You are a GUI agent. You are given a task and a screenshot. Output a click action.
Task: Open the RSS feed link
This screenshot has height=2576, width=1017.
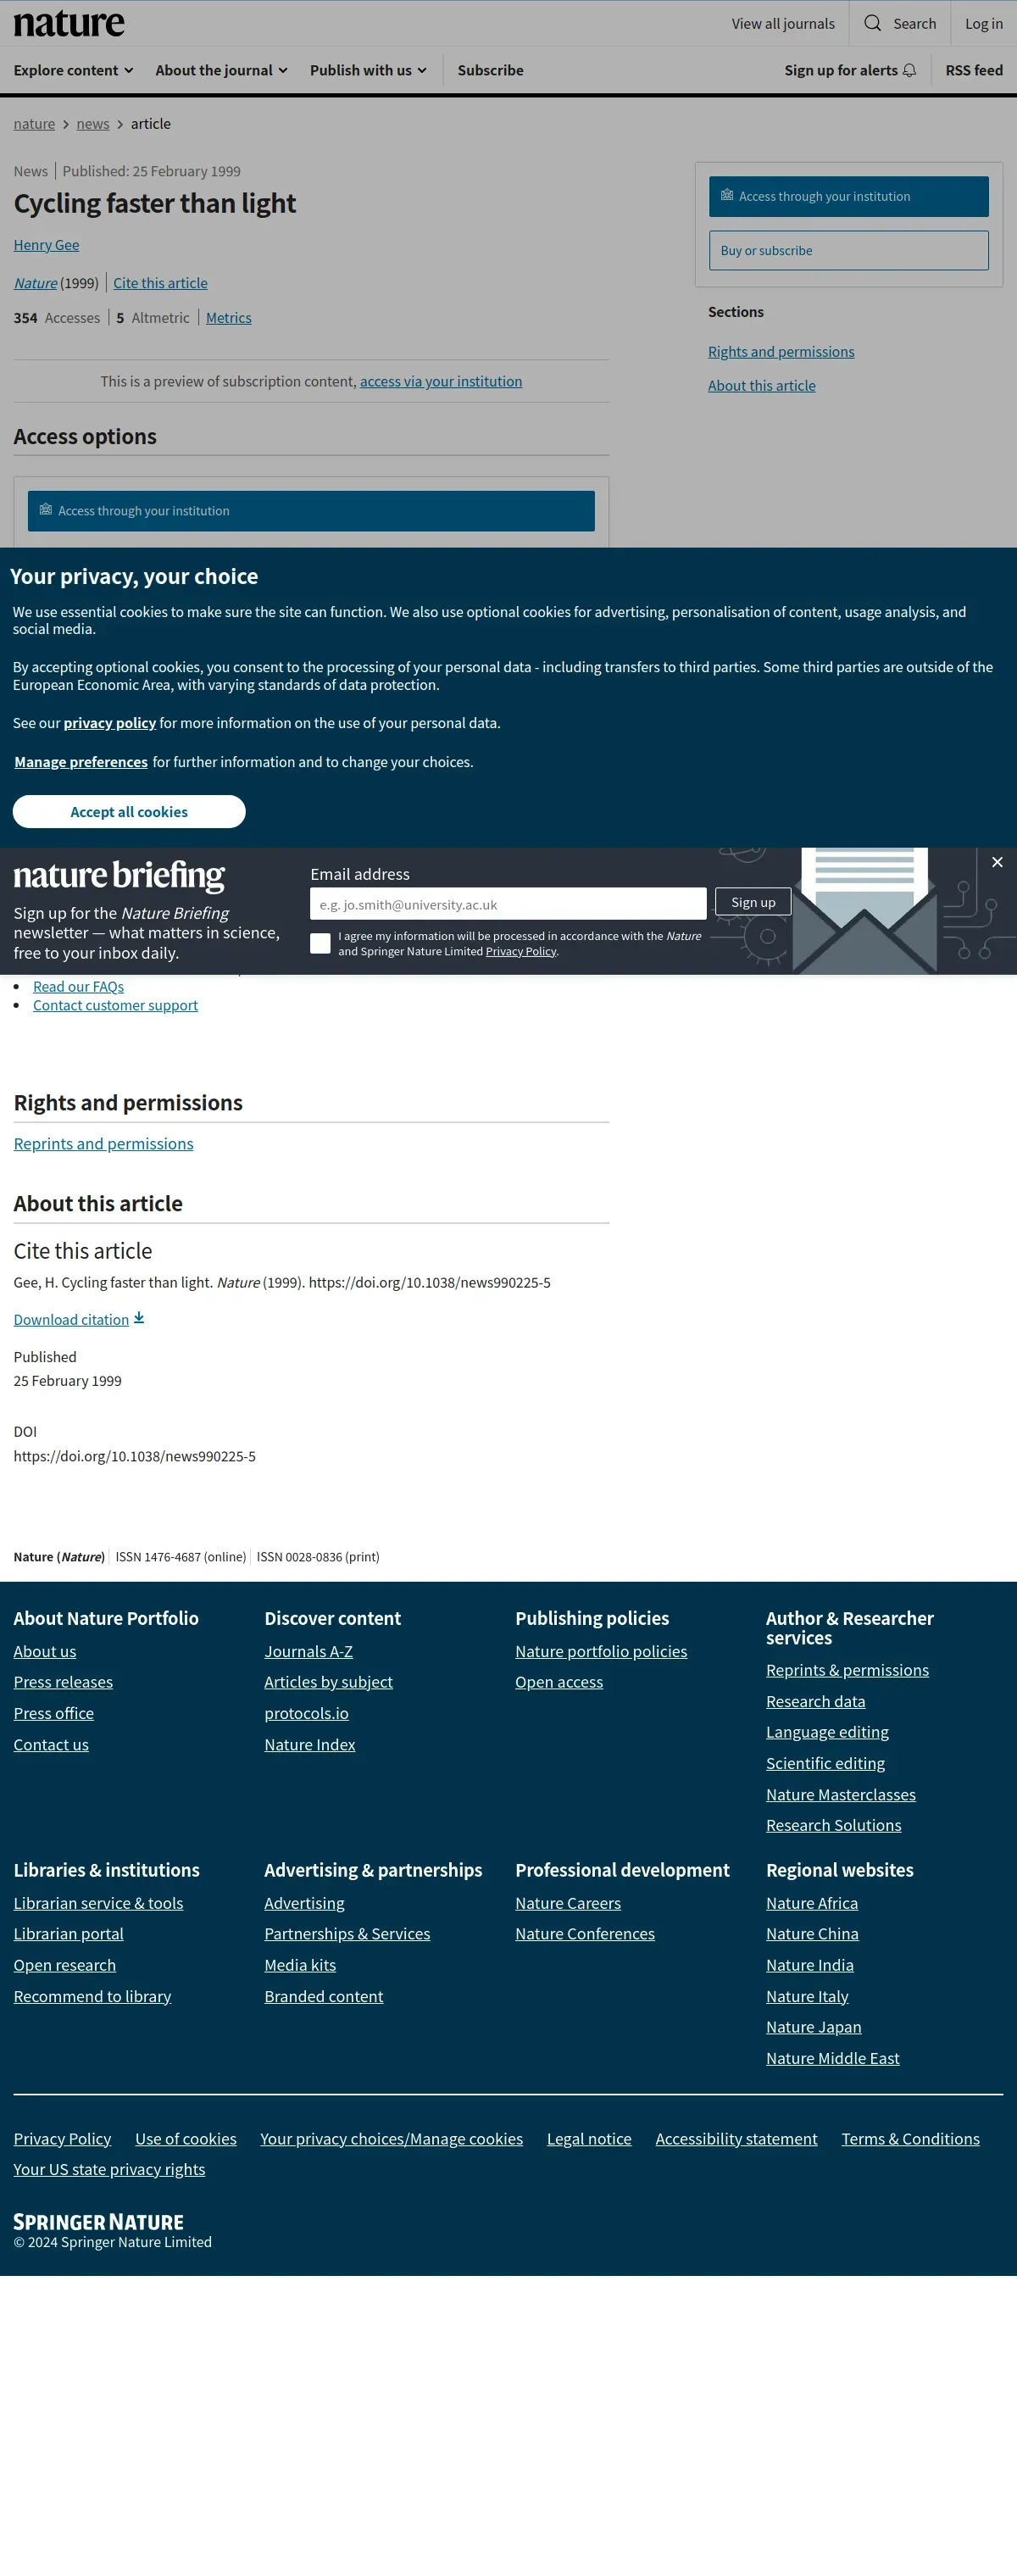pos(974,70)
